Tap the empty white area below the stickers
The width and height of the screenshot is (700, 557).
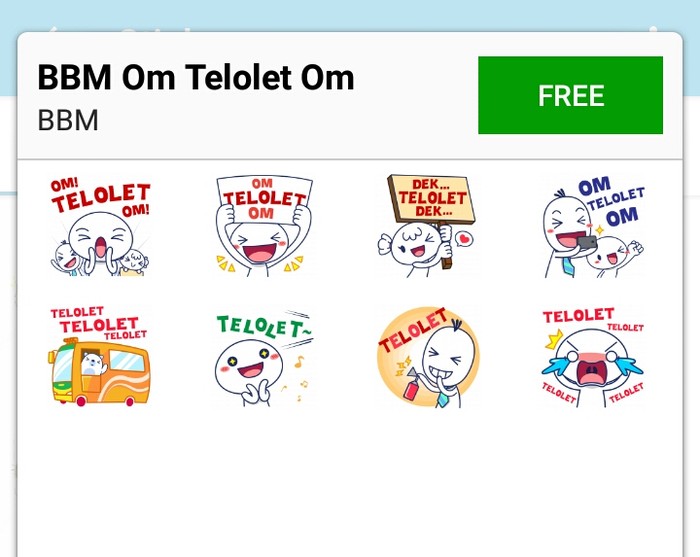(x=350, y=484)
